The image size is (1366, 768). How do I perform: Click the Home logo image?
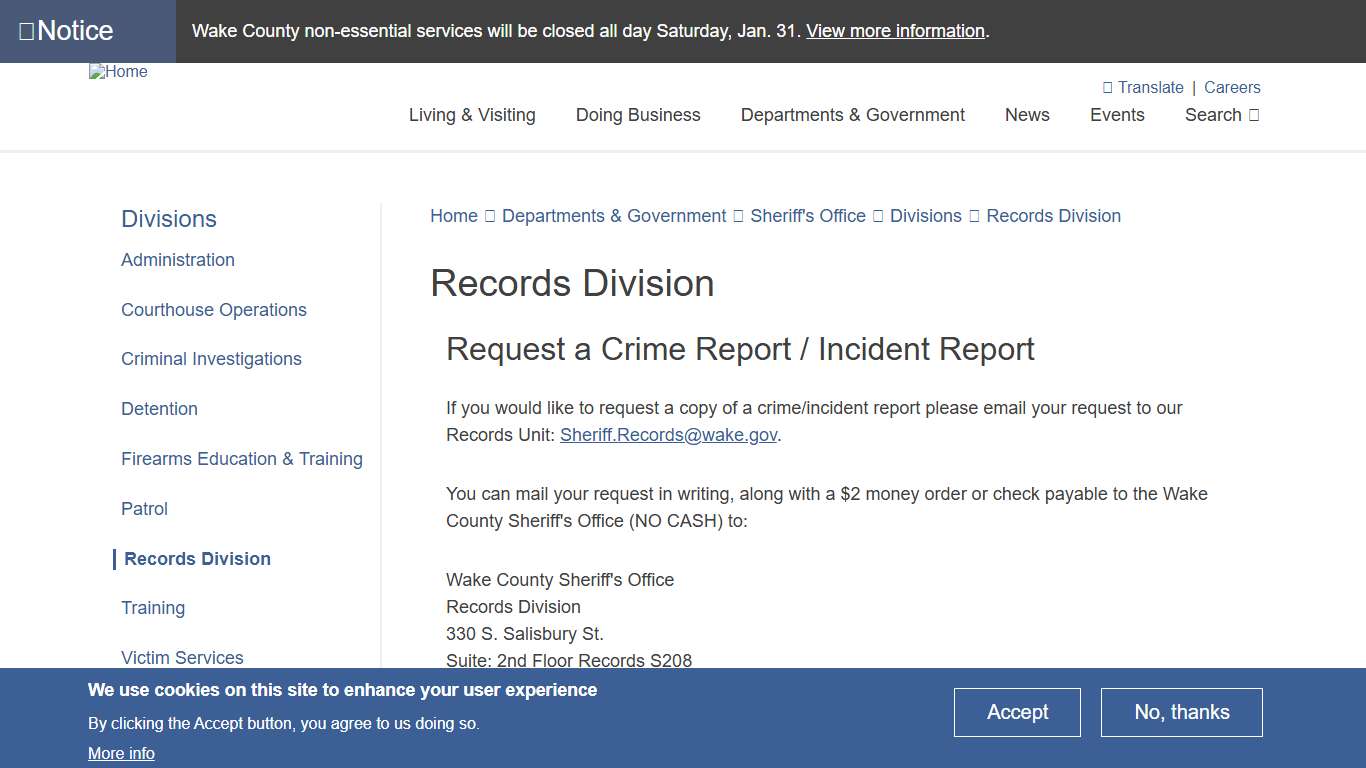(118, 71)
